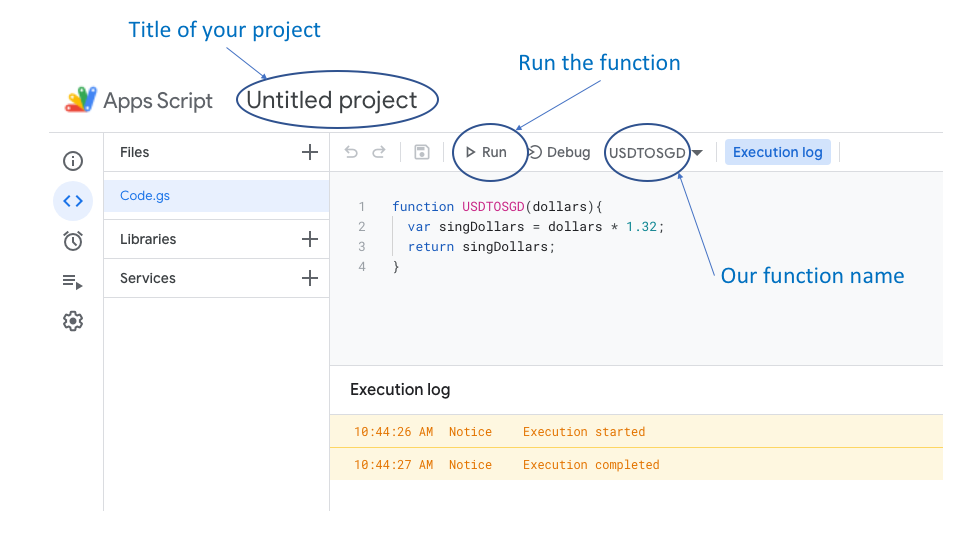Run the selected function
960x540 pixels.
[486, 152]
